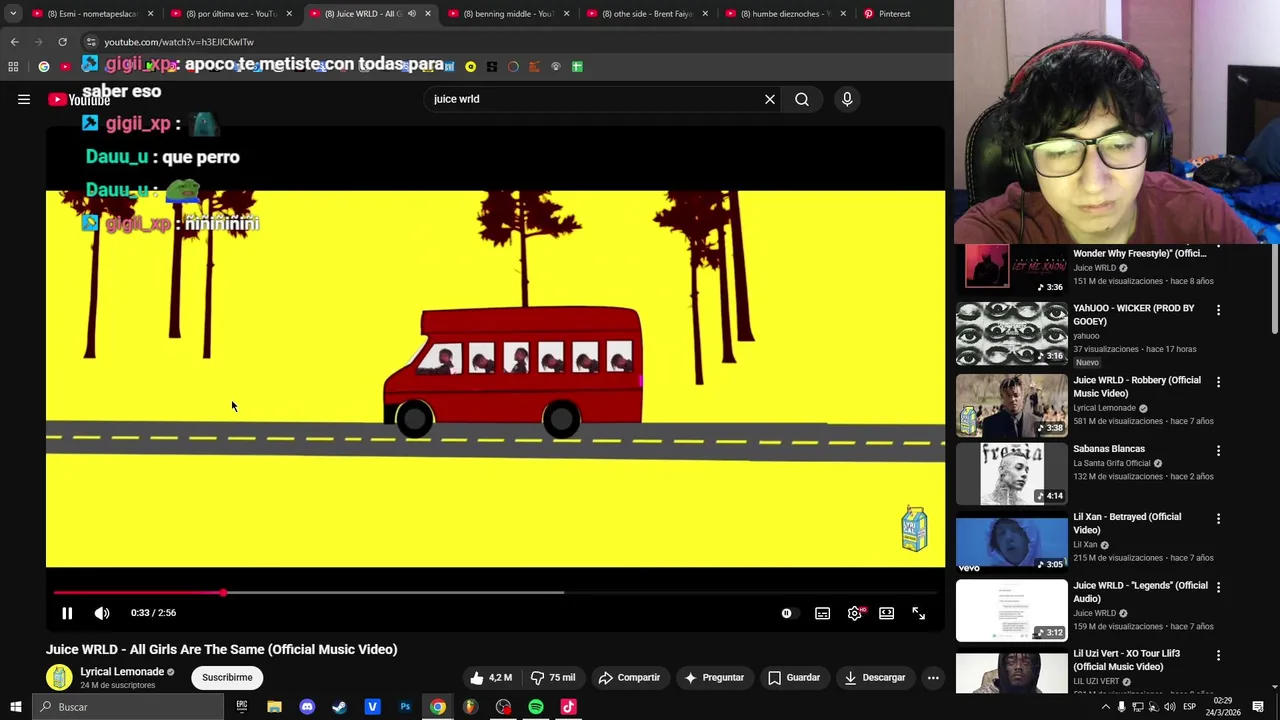Open the Google bookmark icon
Viewport: 1280px width, 720px height.
click(x=44, y=67)
